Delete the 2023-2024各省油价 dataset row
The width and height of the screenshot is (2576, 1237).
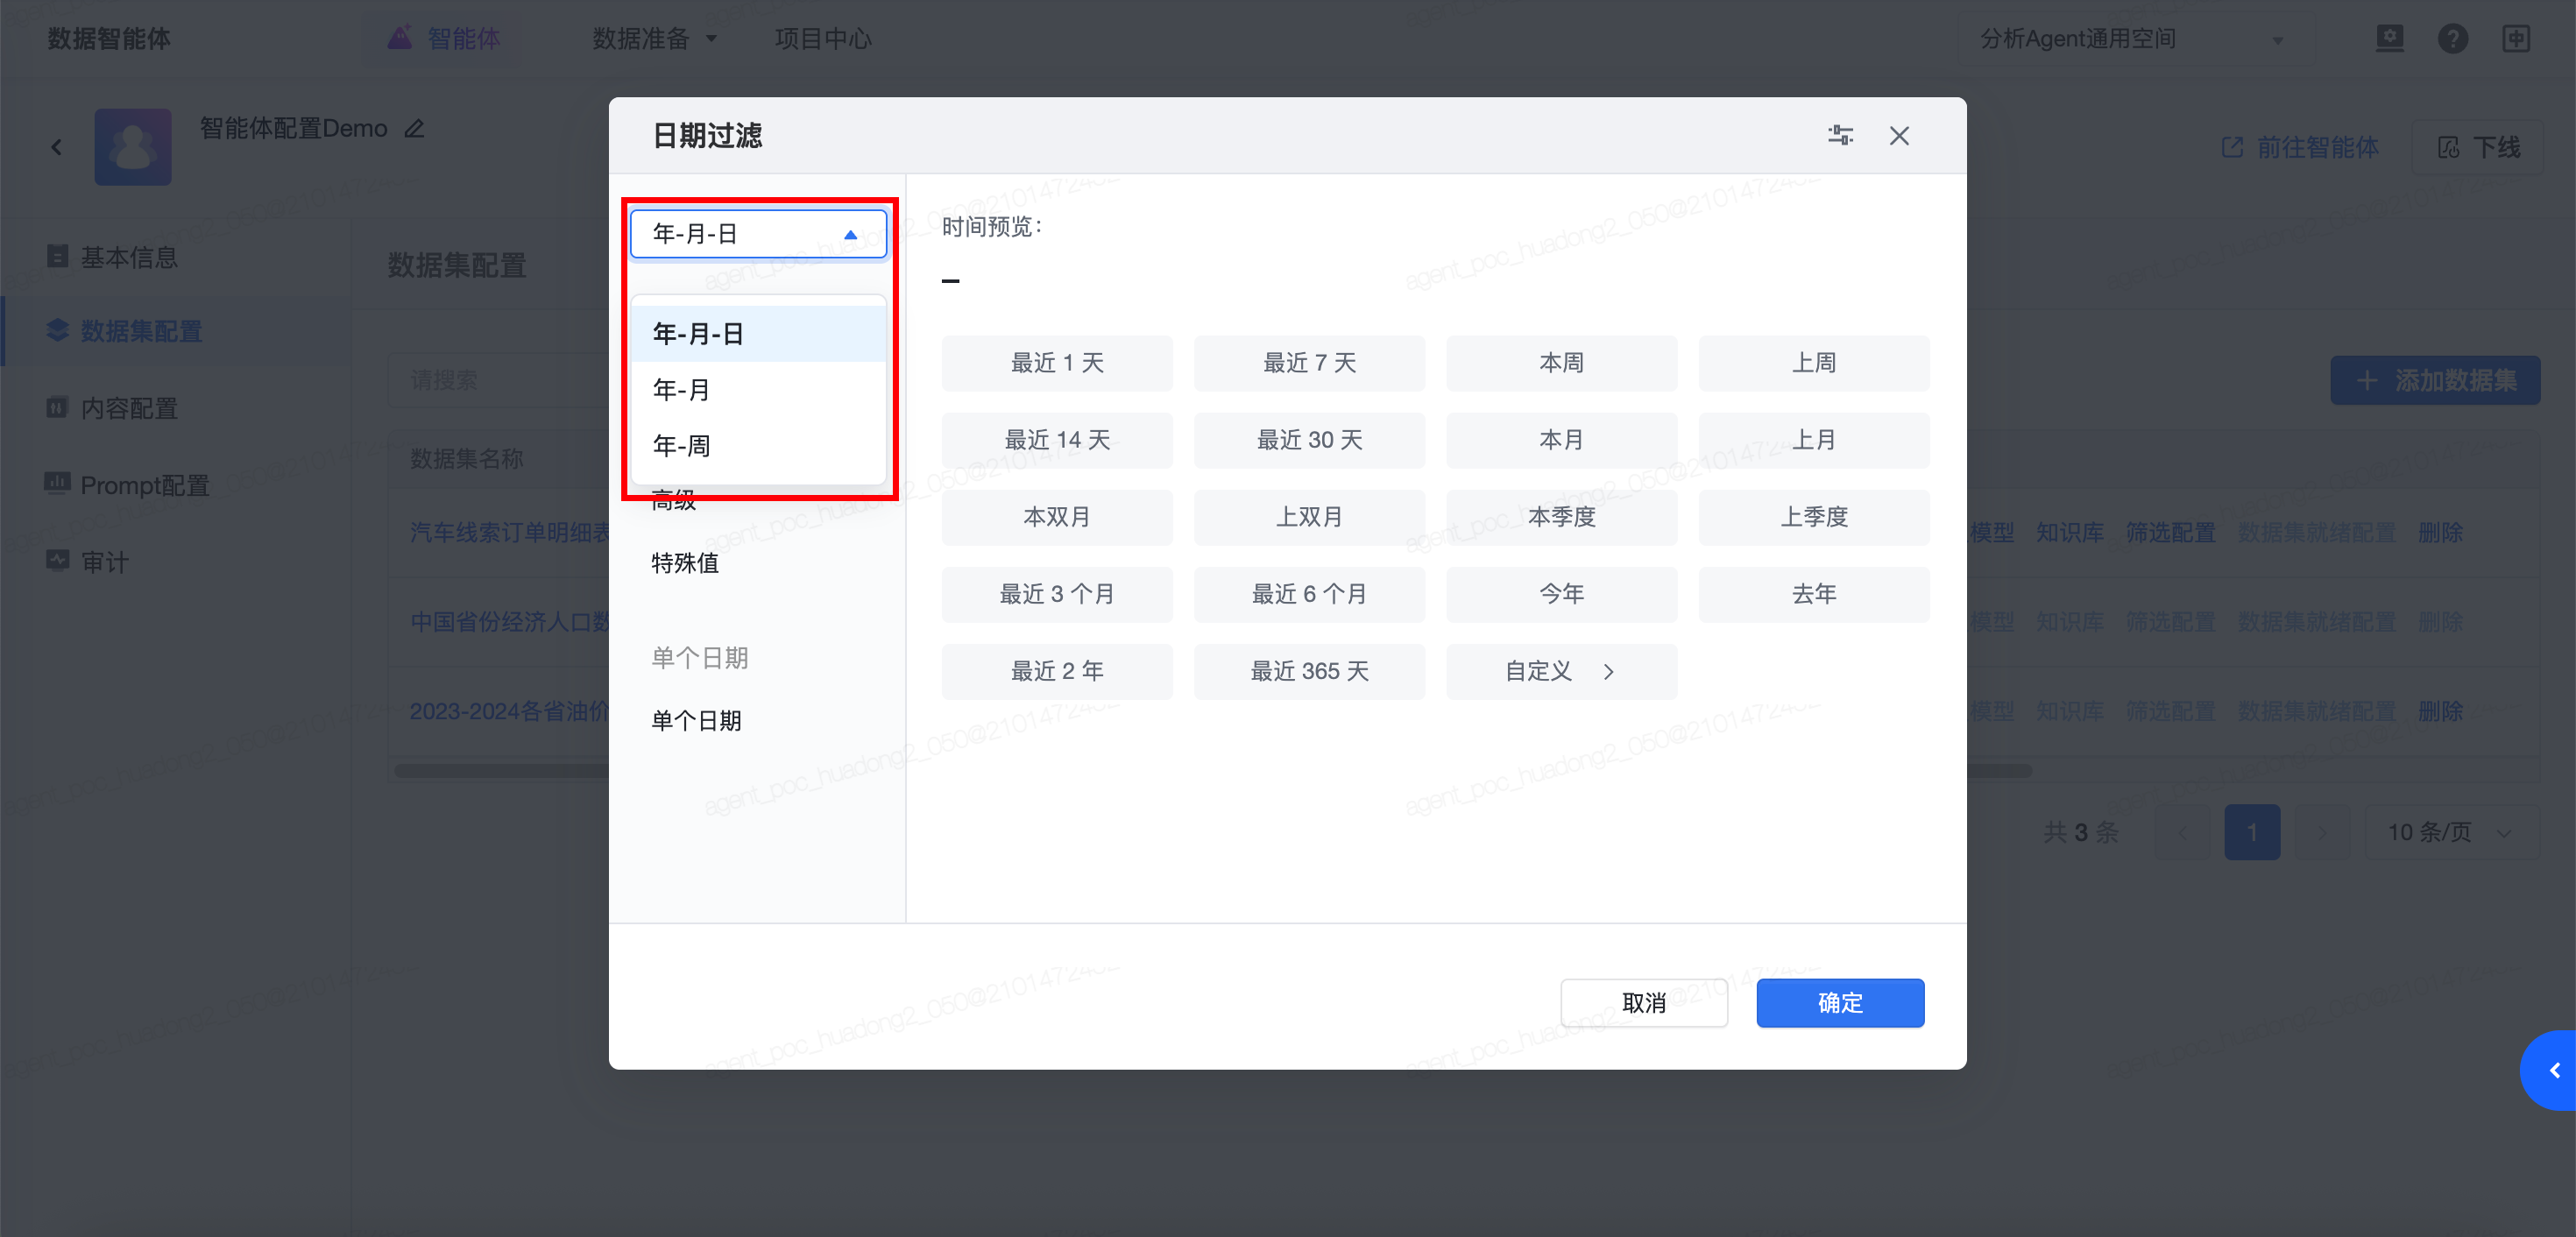pyautogui.click(x=2440, y=711)
